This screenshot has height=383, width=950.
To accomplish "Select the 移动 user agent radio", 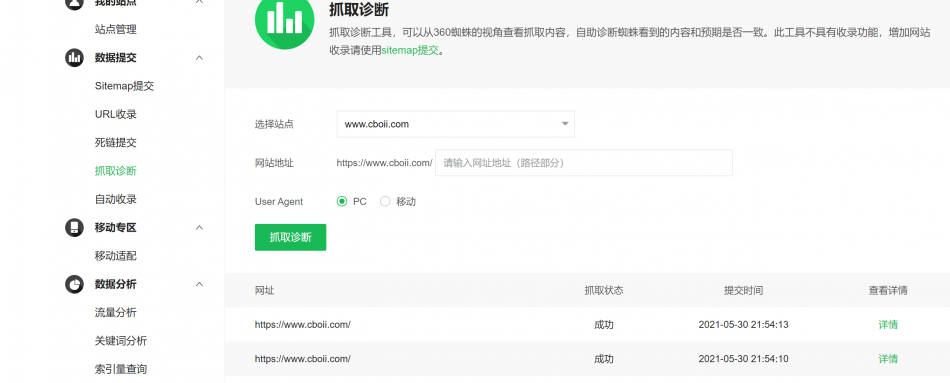I will tap(385, 202).
